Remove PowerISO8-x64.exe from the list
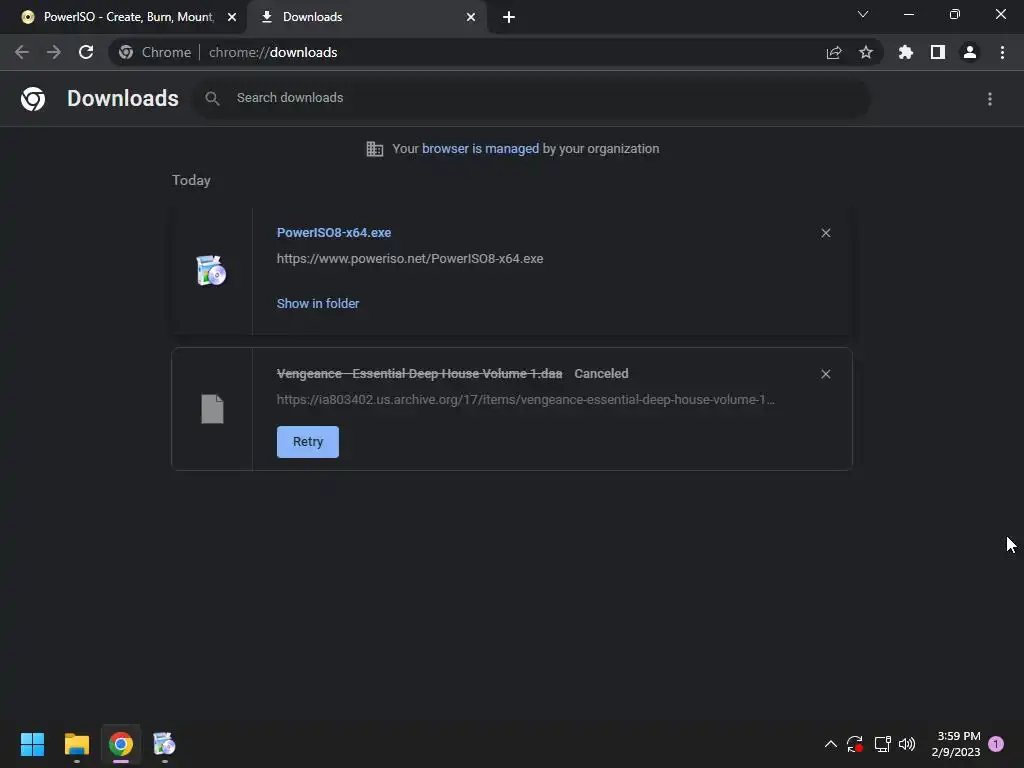 coord(826,233)
